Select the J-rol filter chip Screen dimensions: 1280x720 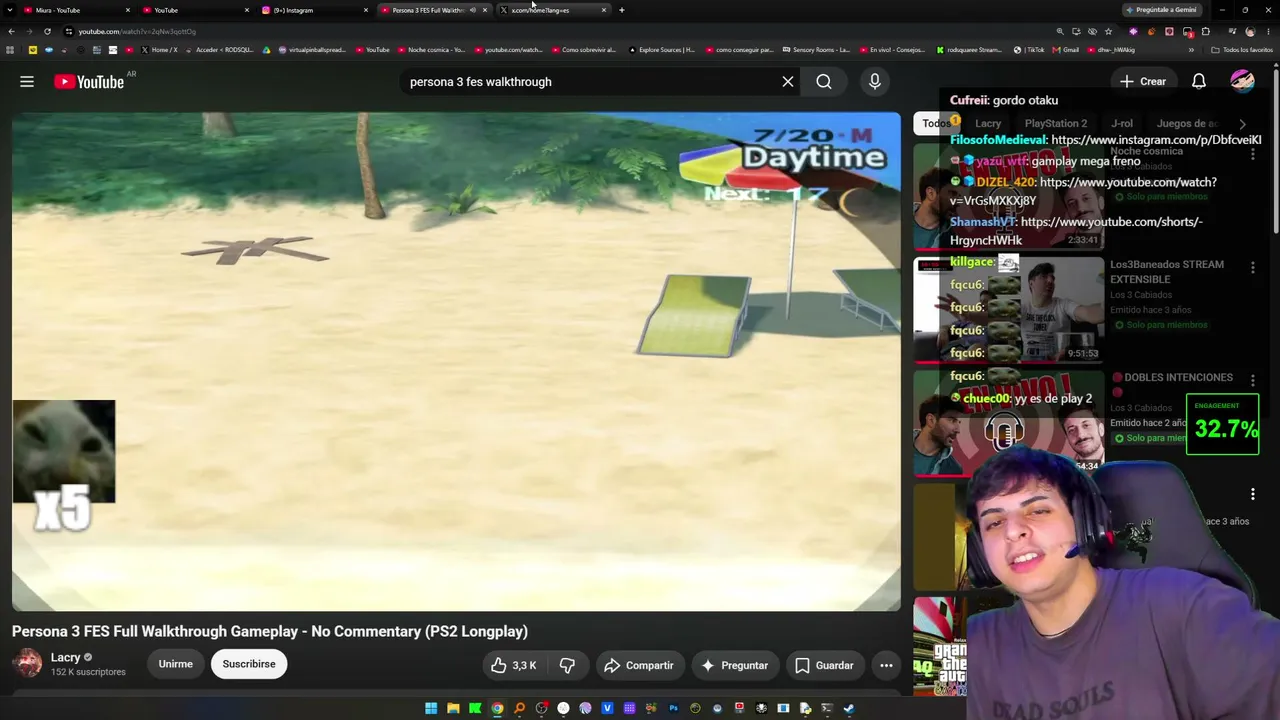1122,124
